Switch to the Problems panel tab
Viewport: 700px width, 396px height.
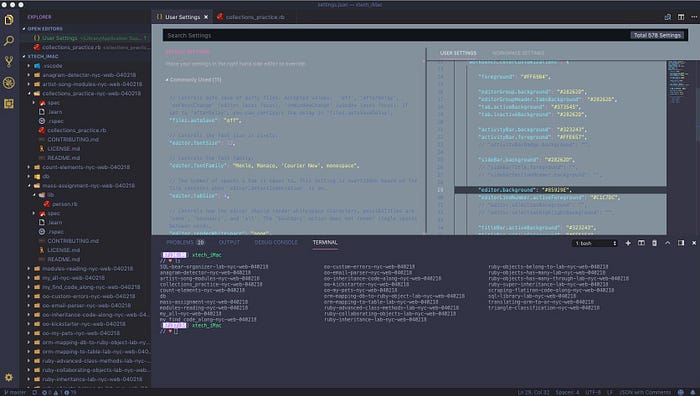pos(185,242)
